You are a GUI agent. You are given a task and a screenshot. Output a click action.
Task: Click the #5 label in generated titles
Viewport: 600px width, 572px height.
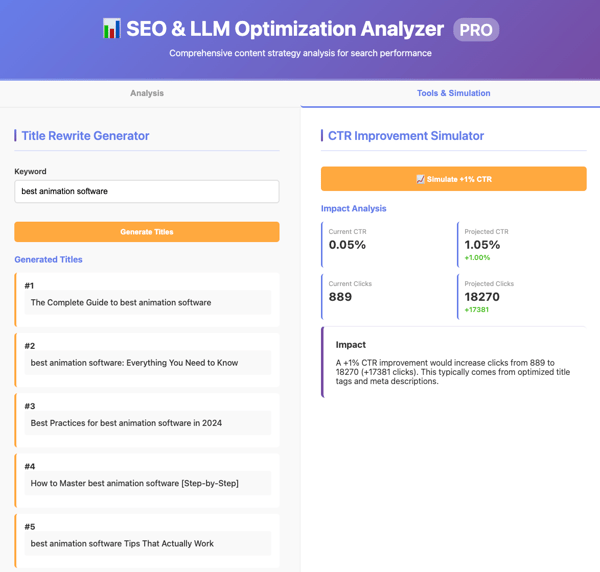[x=29, y=526]
